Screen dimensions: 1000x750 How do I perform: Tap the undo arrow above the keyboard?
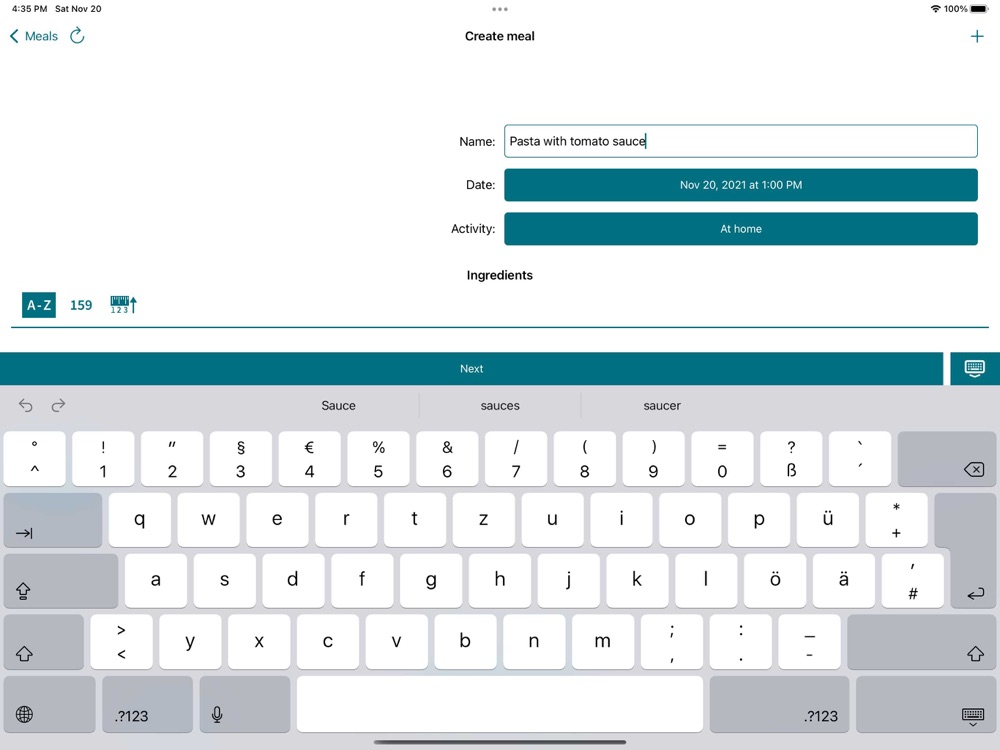pos(26,406)
